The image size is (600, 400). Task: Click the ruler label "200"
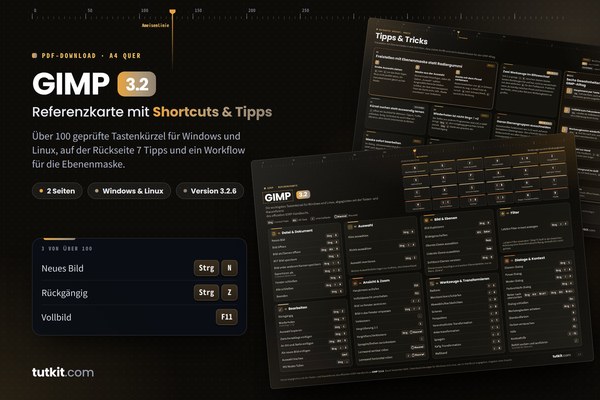[252, 10]
